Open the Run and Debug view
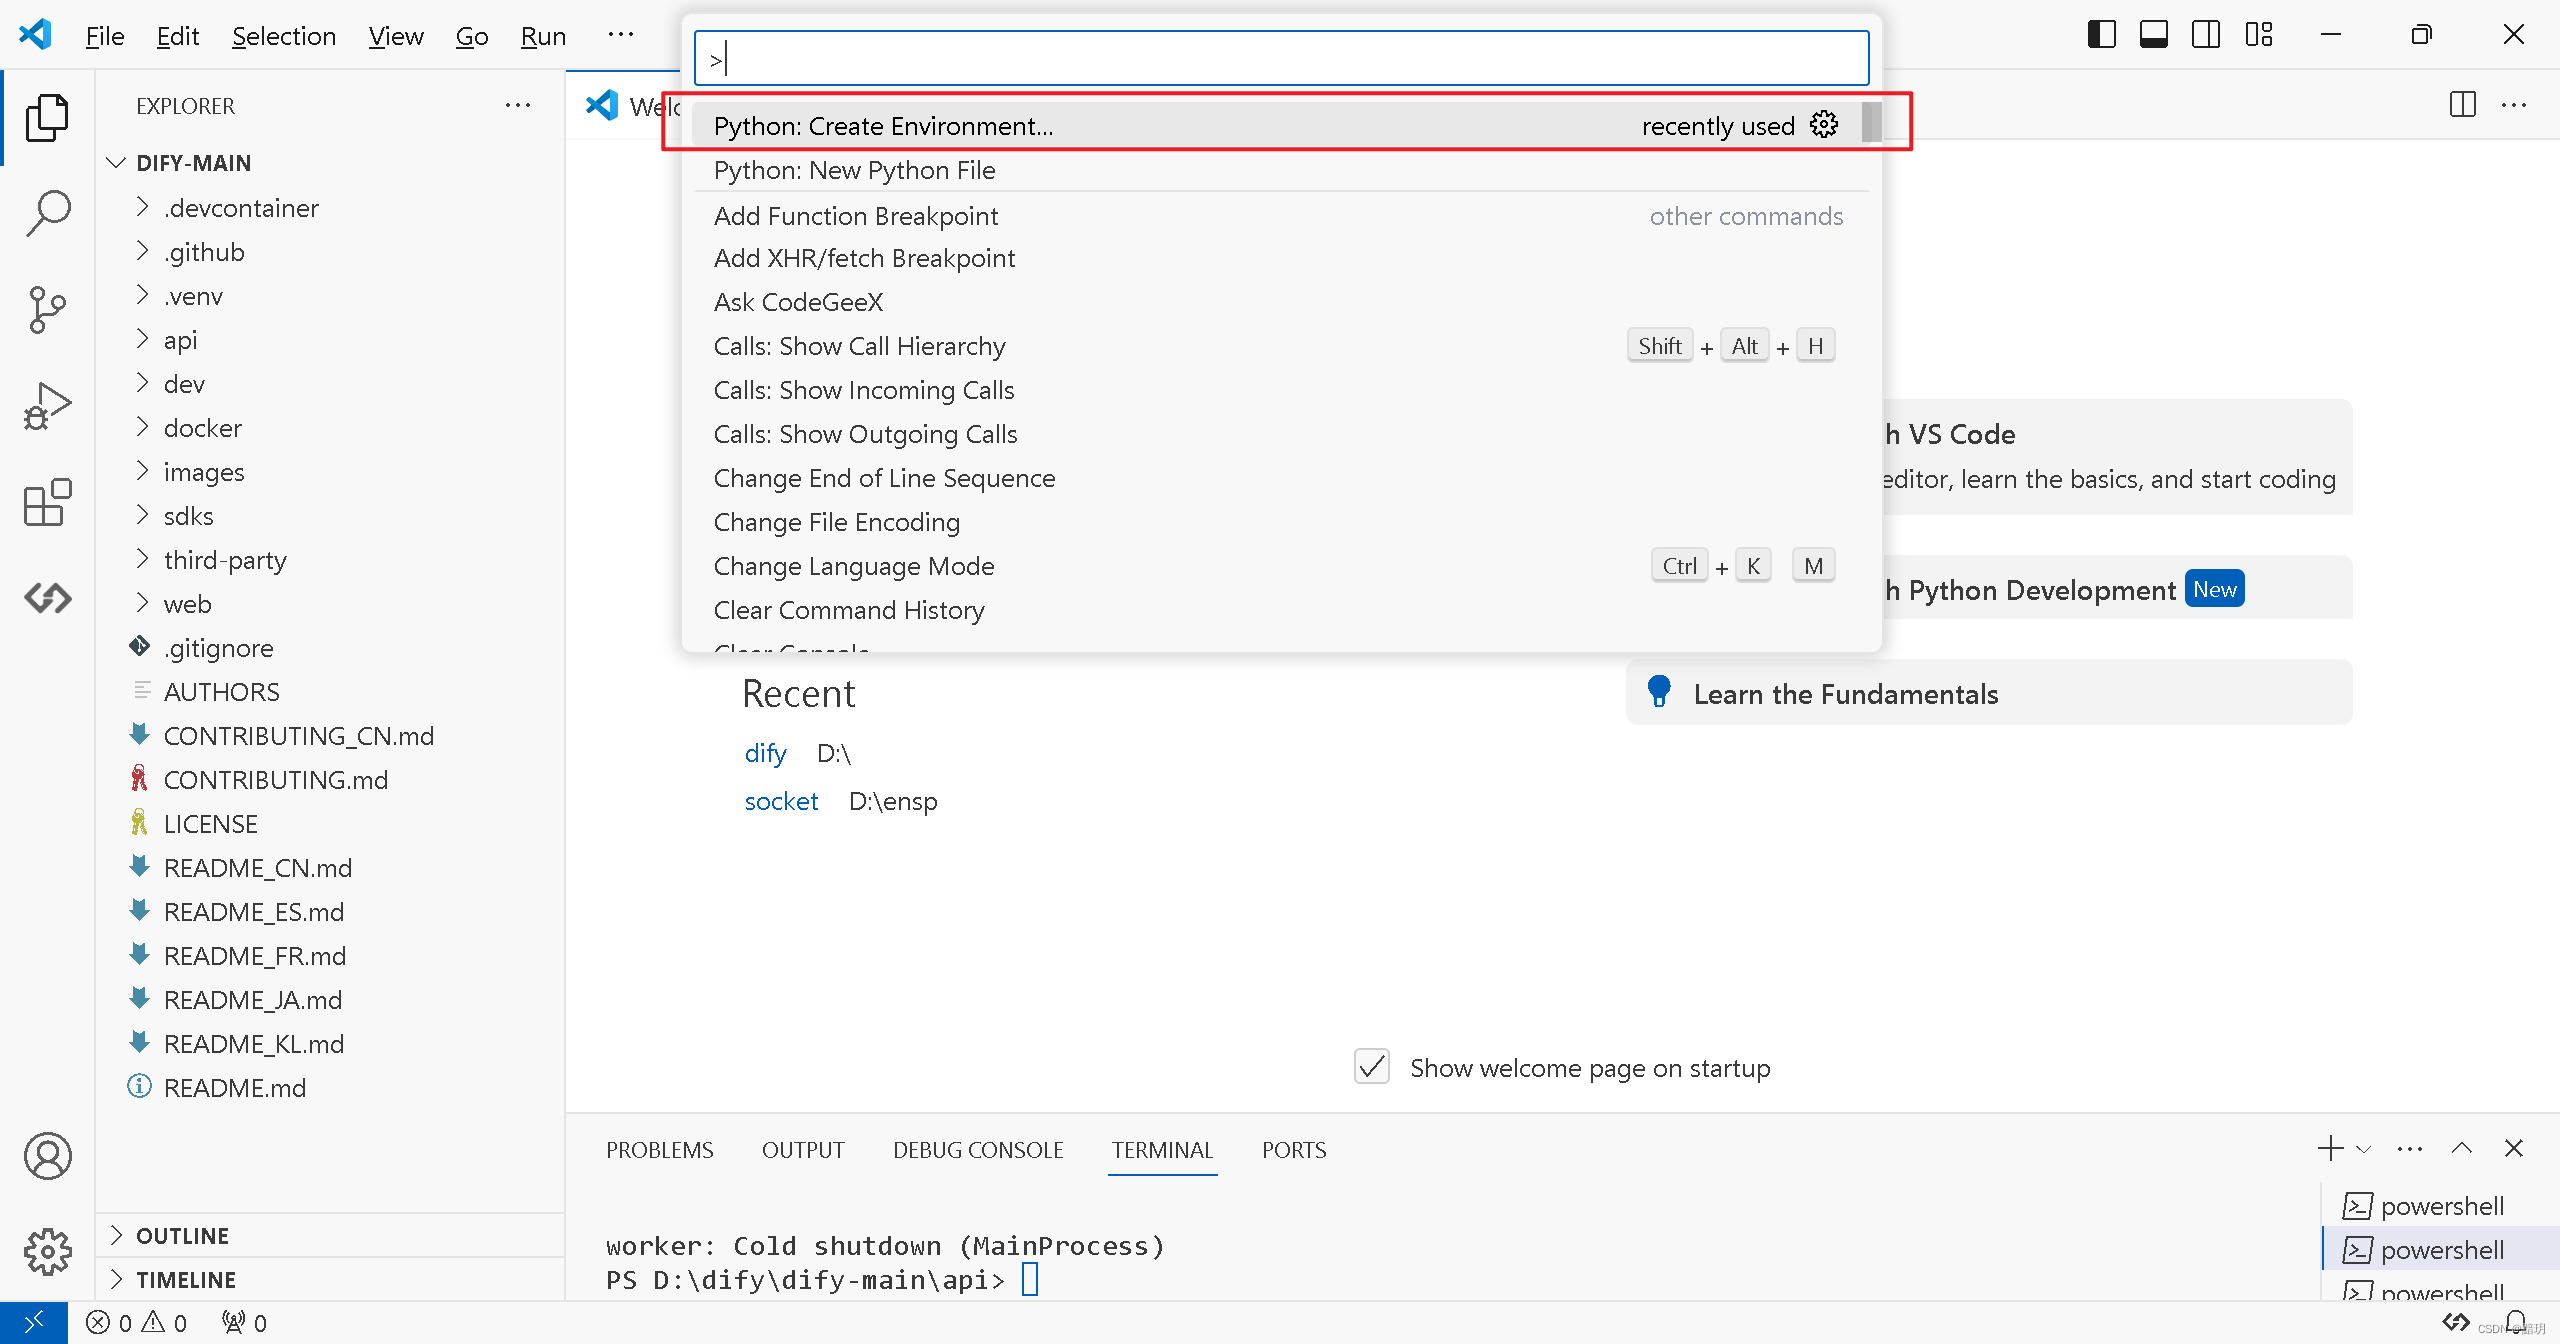The image size is (2560, 1344). pyautogui.click(x=47, y=405)
